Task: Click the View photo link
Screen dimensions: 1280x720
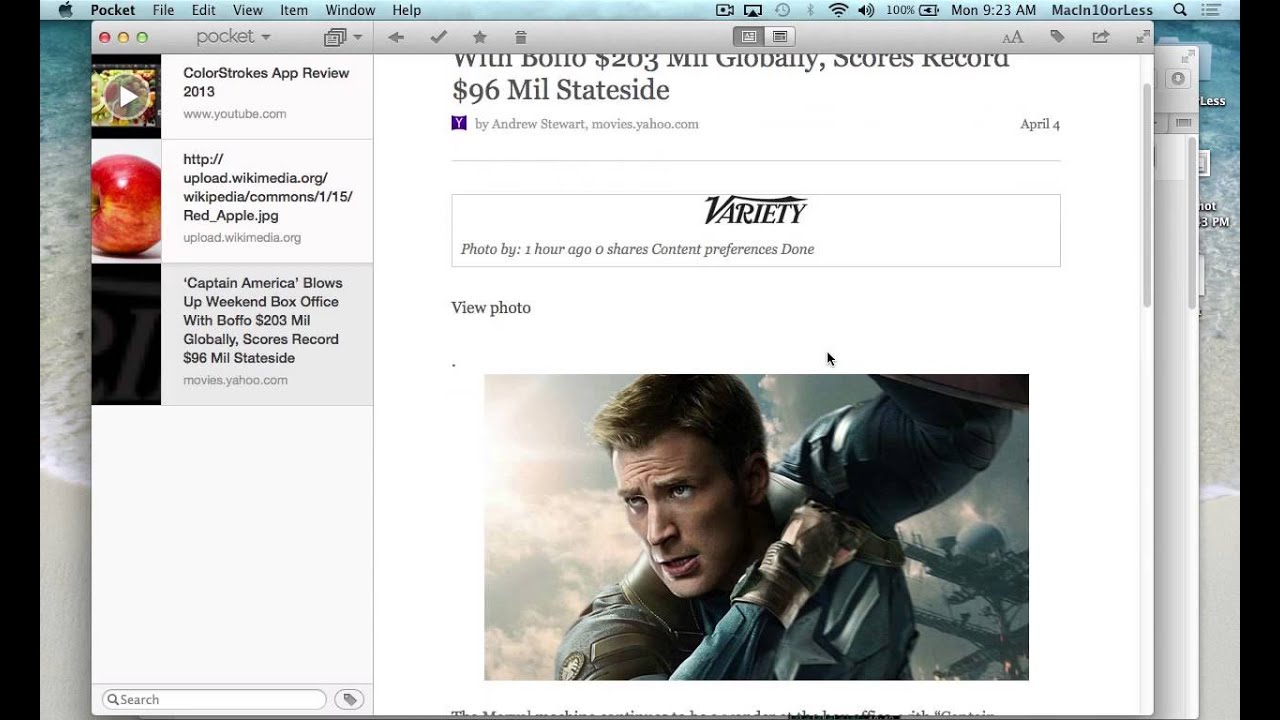Action: point(491,308)
